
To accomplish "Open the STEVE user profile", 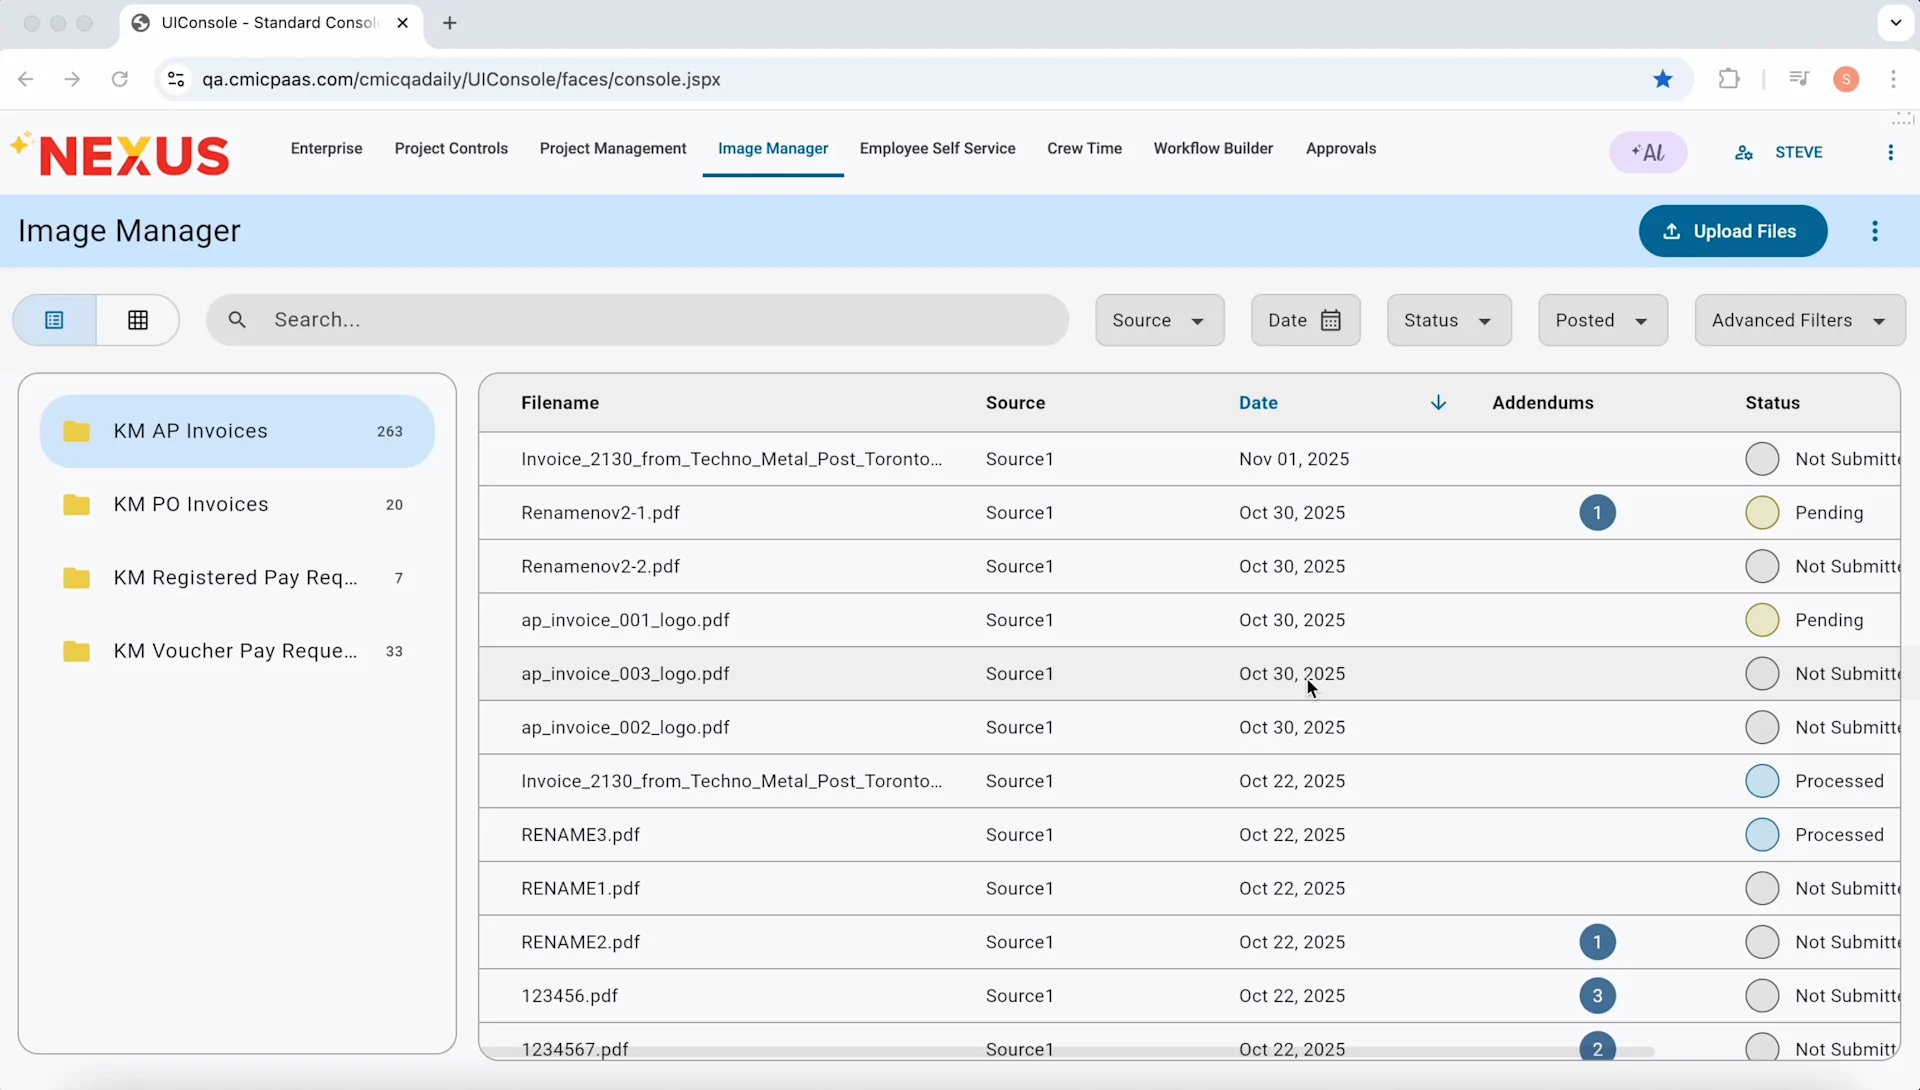I will coord(1779,152).
